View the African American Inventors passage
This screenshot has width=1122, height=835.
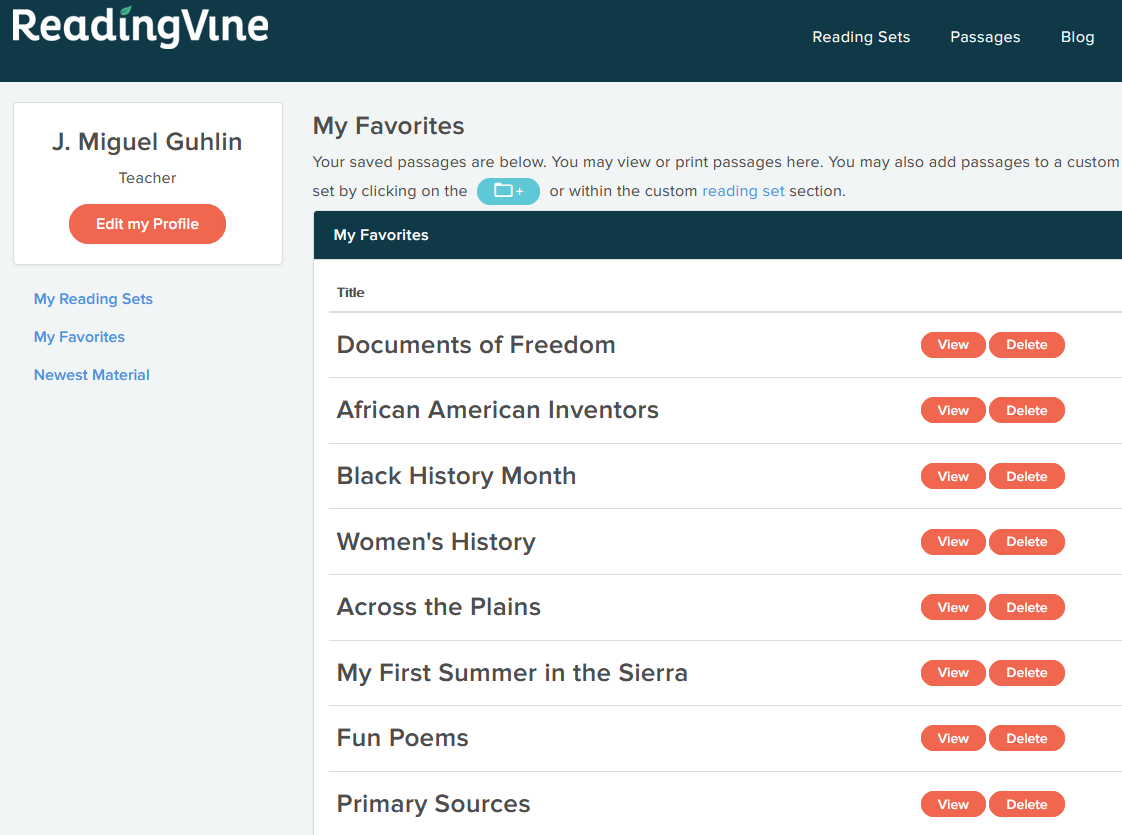(953, 410)
